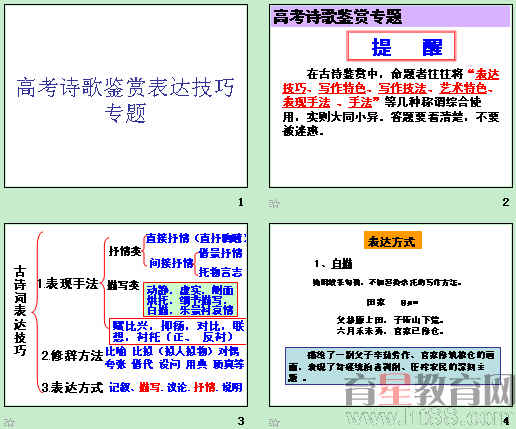Viewport: 516px width, 429px height.
Task: Click the 1.表现手法 branch label
Action: [x=68, y=284]
